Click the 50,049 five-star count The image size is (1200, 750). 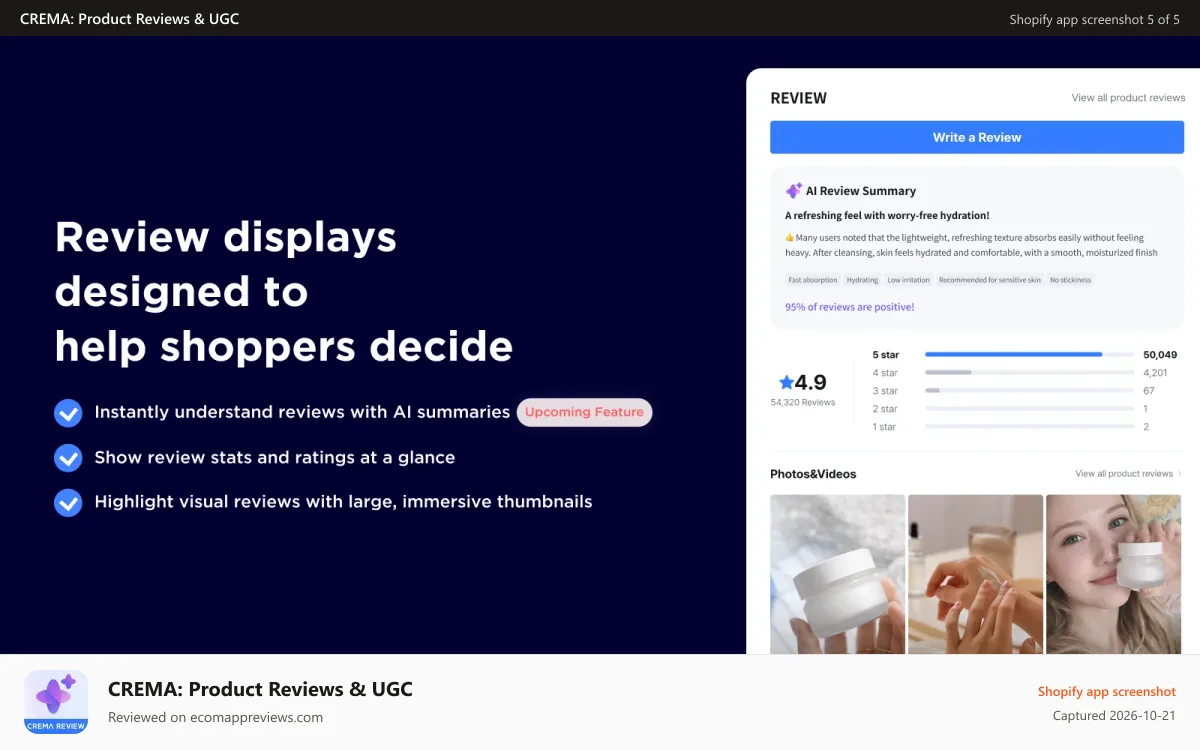point(1160,355)
